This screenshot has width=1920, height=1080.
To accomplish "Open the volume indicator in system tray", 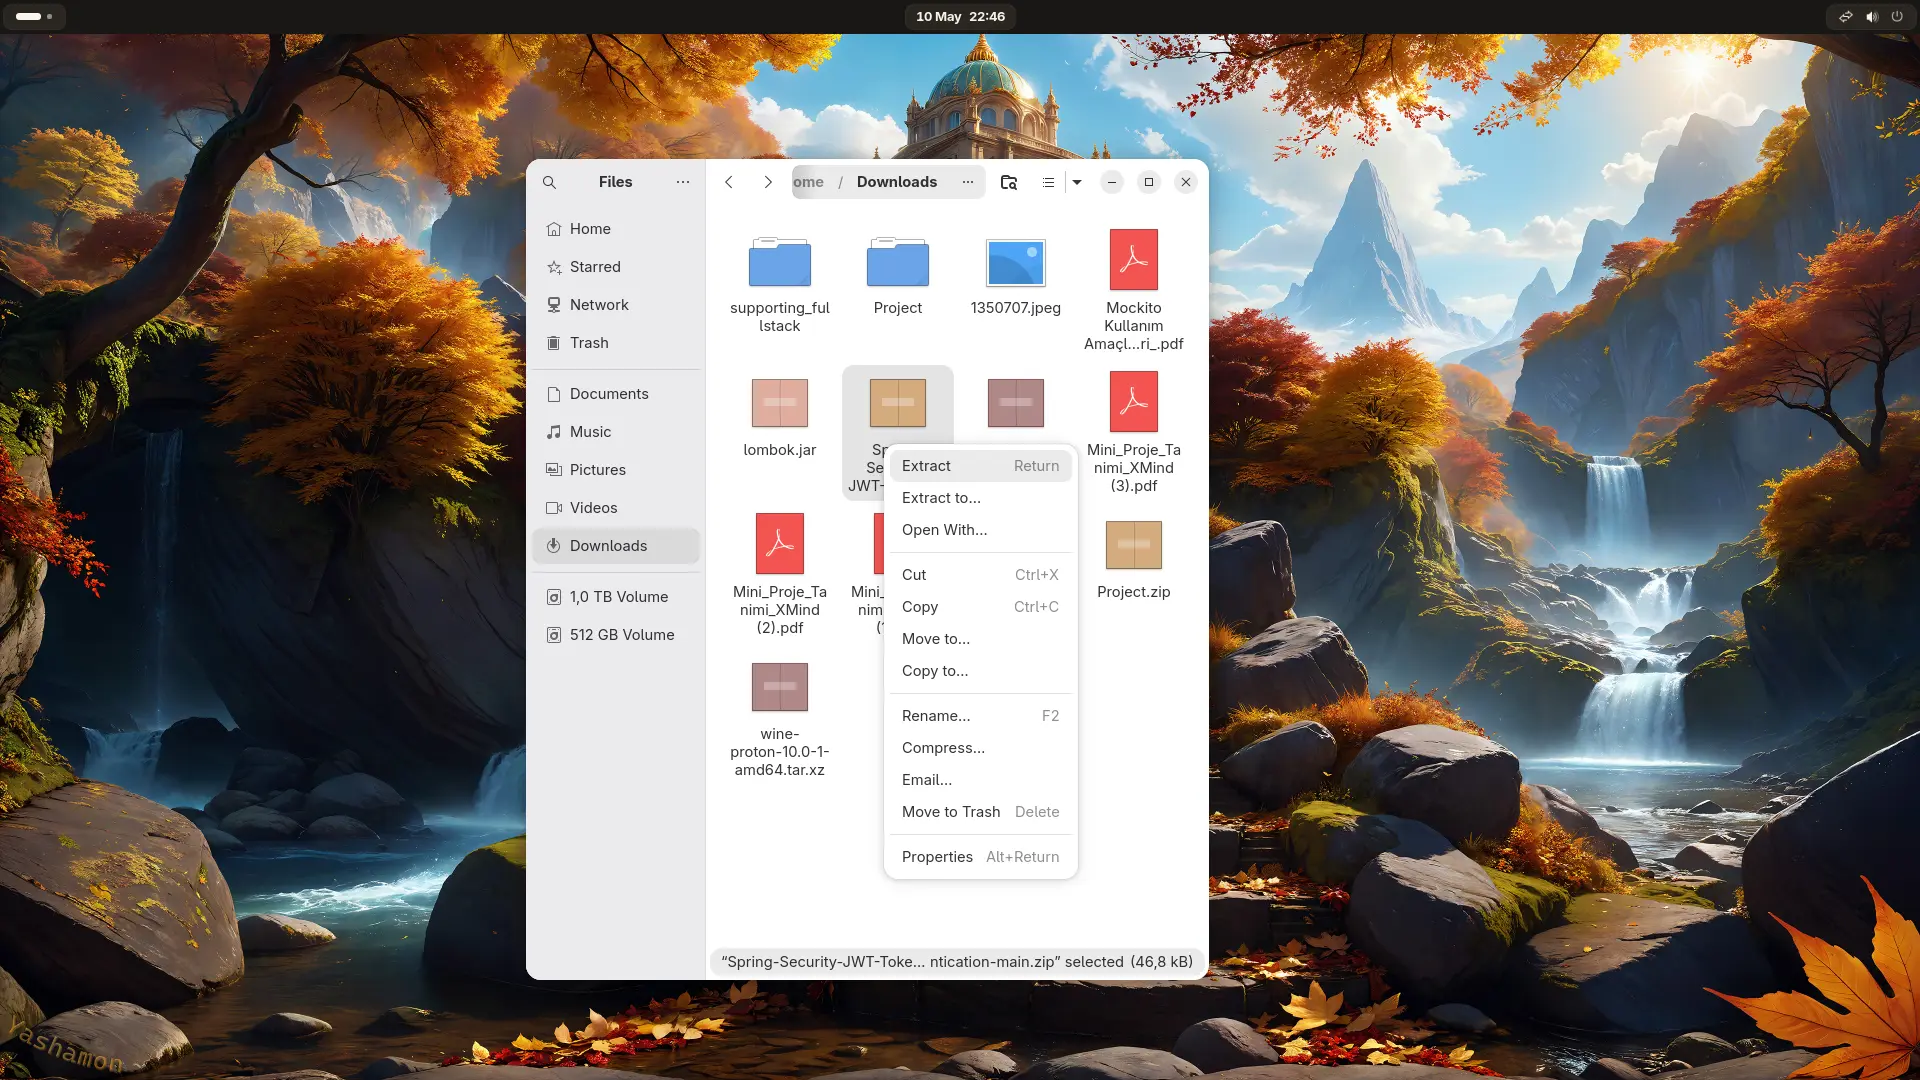I will [x=1872, y=17].
